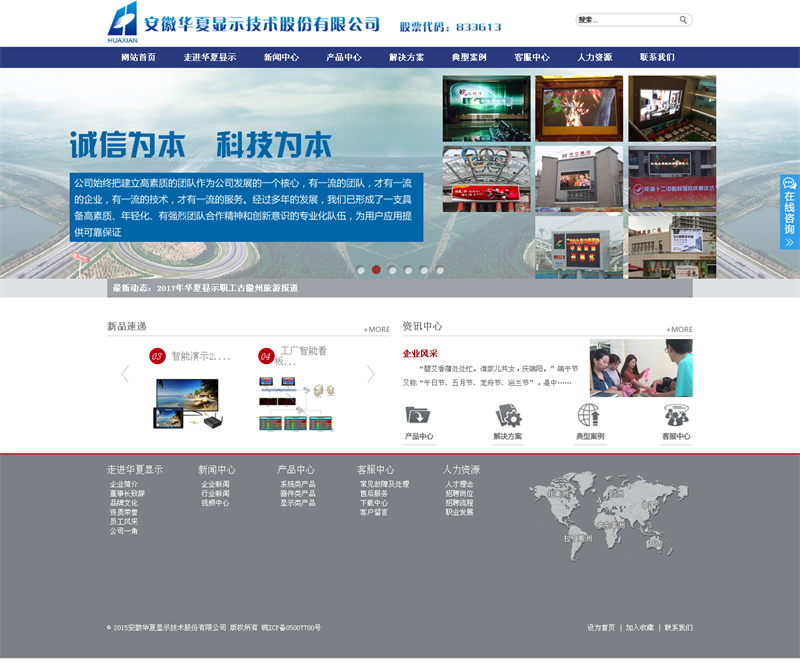Open 网站首页 in the navigation bar

pyautogui.click(x=138, y=57)
